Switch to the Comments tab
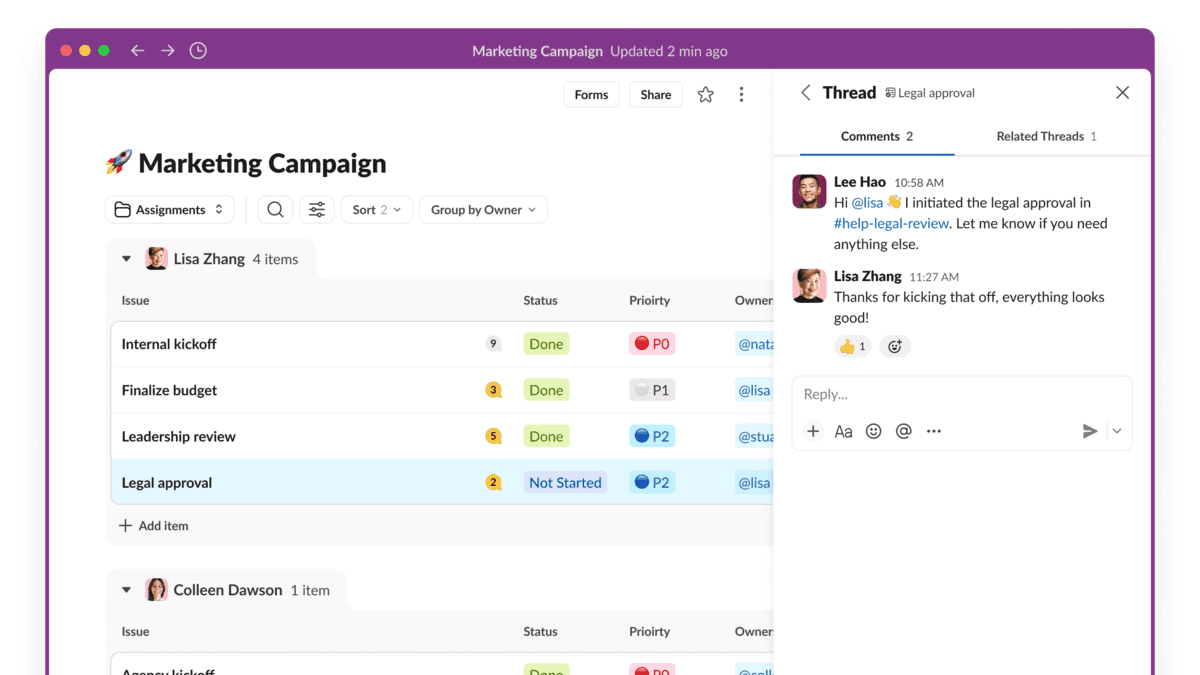The width and height of the screenshot is (1200, 675). 877,136
